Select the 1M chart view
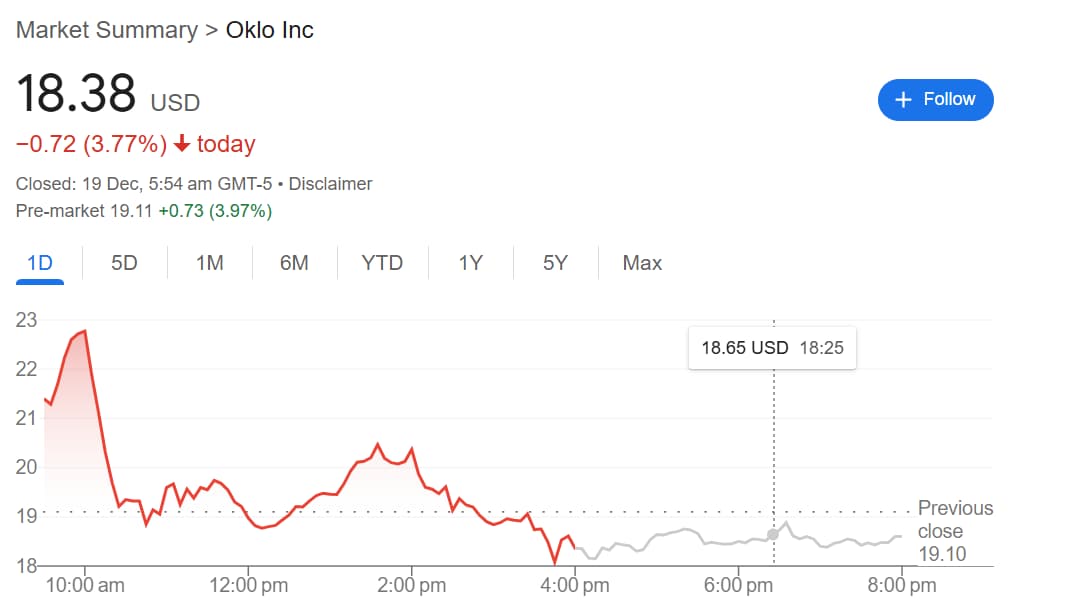 point(208,263)
